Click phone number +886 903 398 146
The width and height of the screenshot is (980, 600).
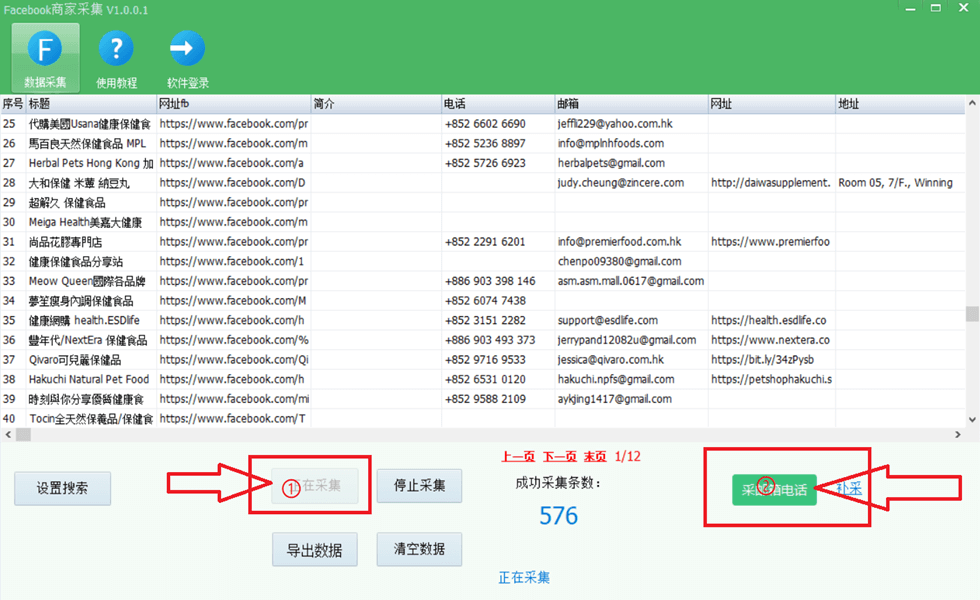pyautogui.click(x=490, y=281)
